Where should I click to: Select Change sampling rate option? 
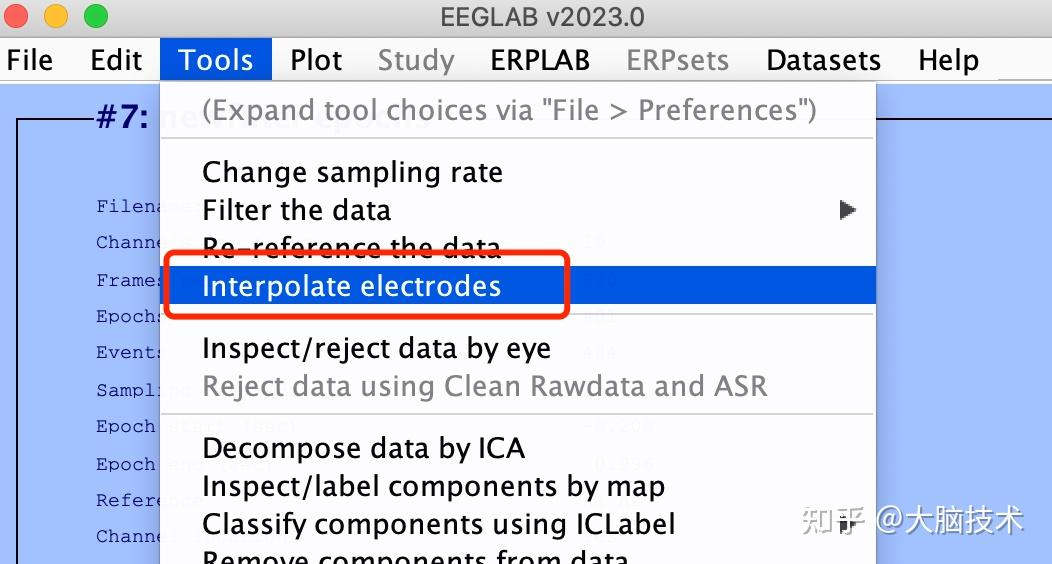[x=352, y=172]
